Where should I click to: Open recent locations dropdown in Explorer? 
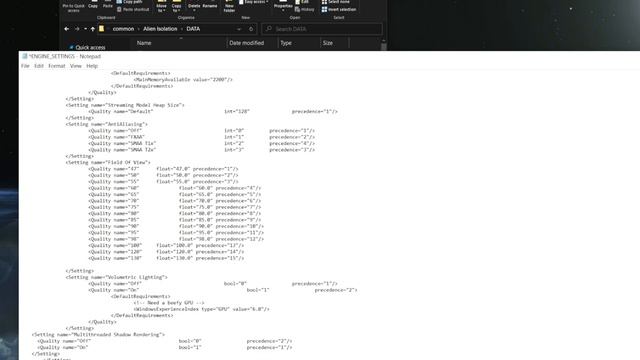(85, 29)
